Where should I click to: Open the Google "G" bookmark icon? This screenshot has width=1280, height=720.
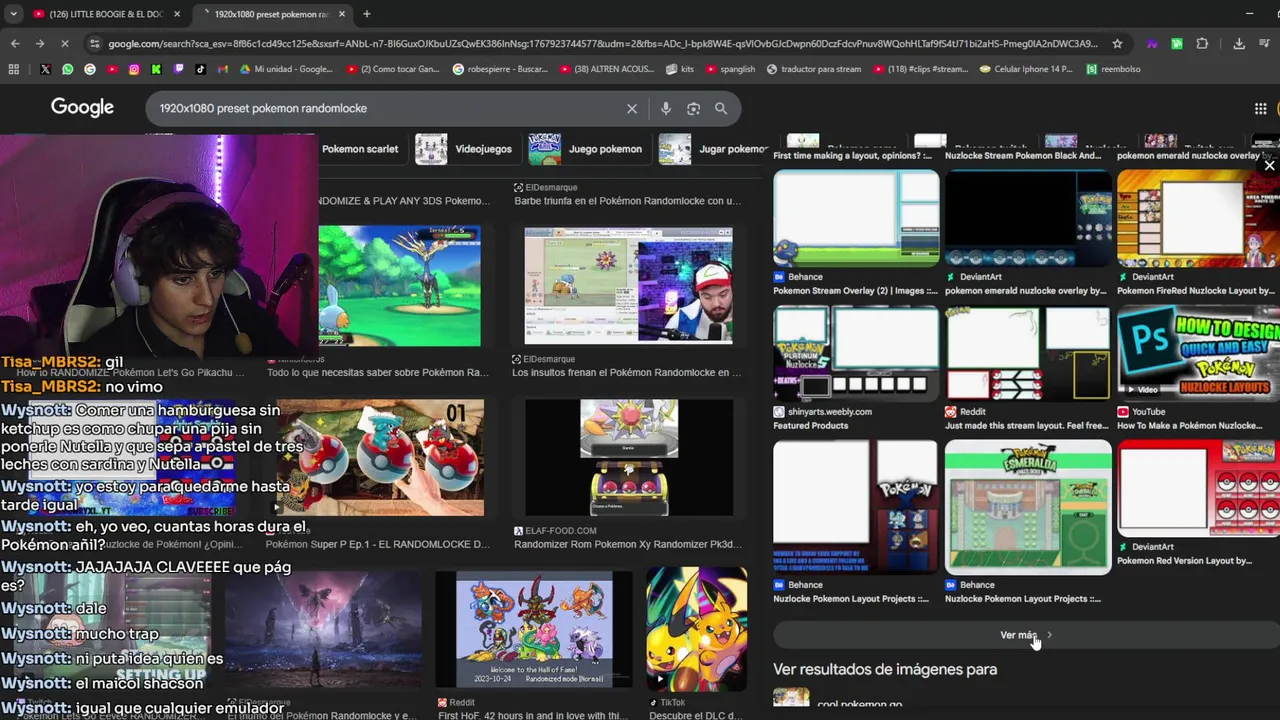90,69
